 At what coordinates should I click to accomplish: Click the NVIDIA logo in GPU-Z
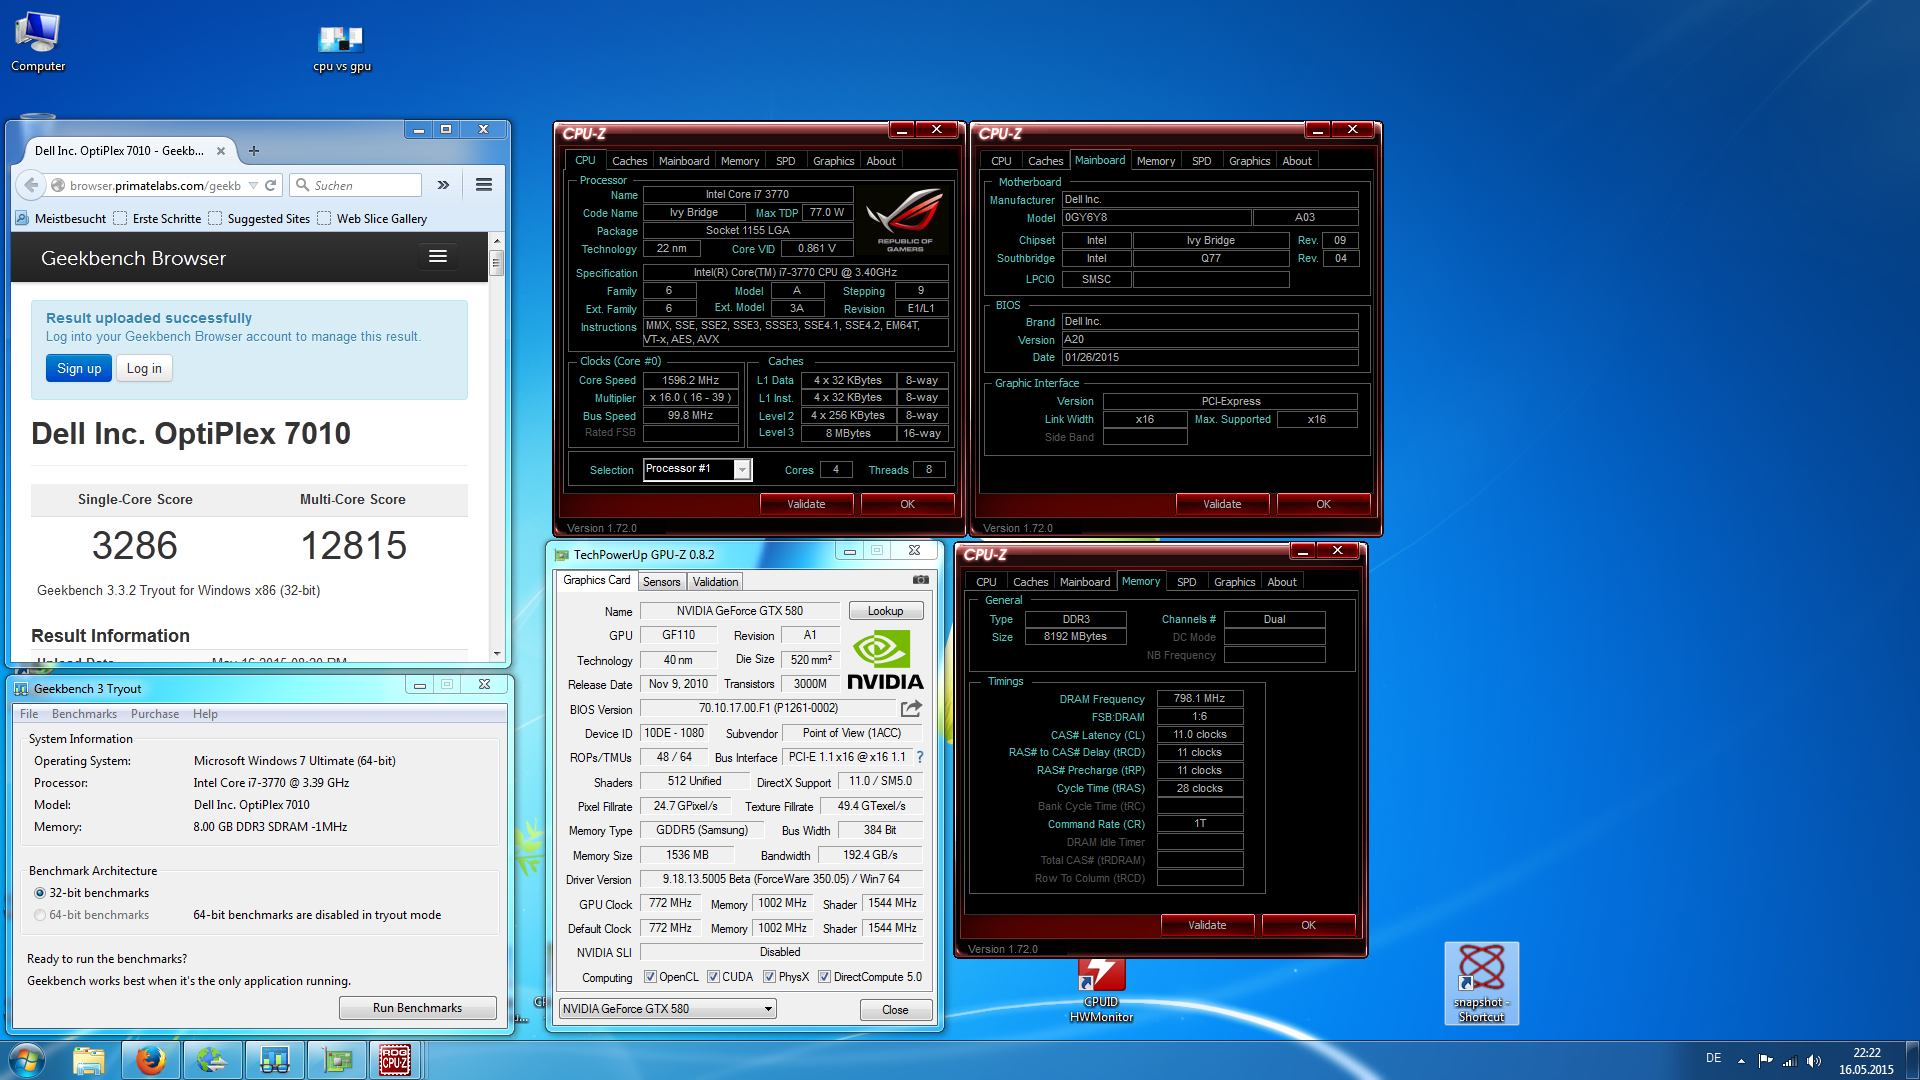point(884,659)
